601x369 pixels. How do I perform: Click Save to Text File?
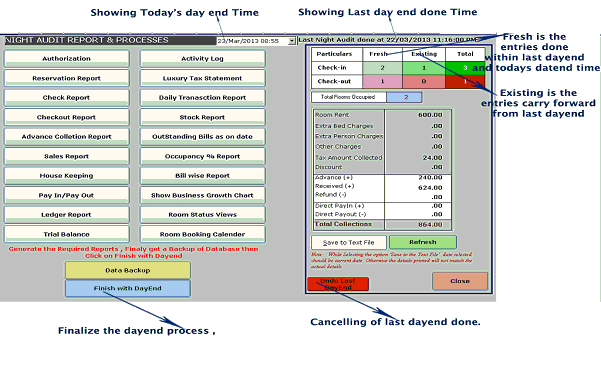tap(349, 243)
